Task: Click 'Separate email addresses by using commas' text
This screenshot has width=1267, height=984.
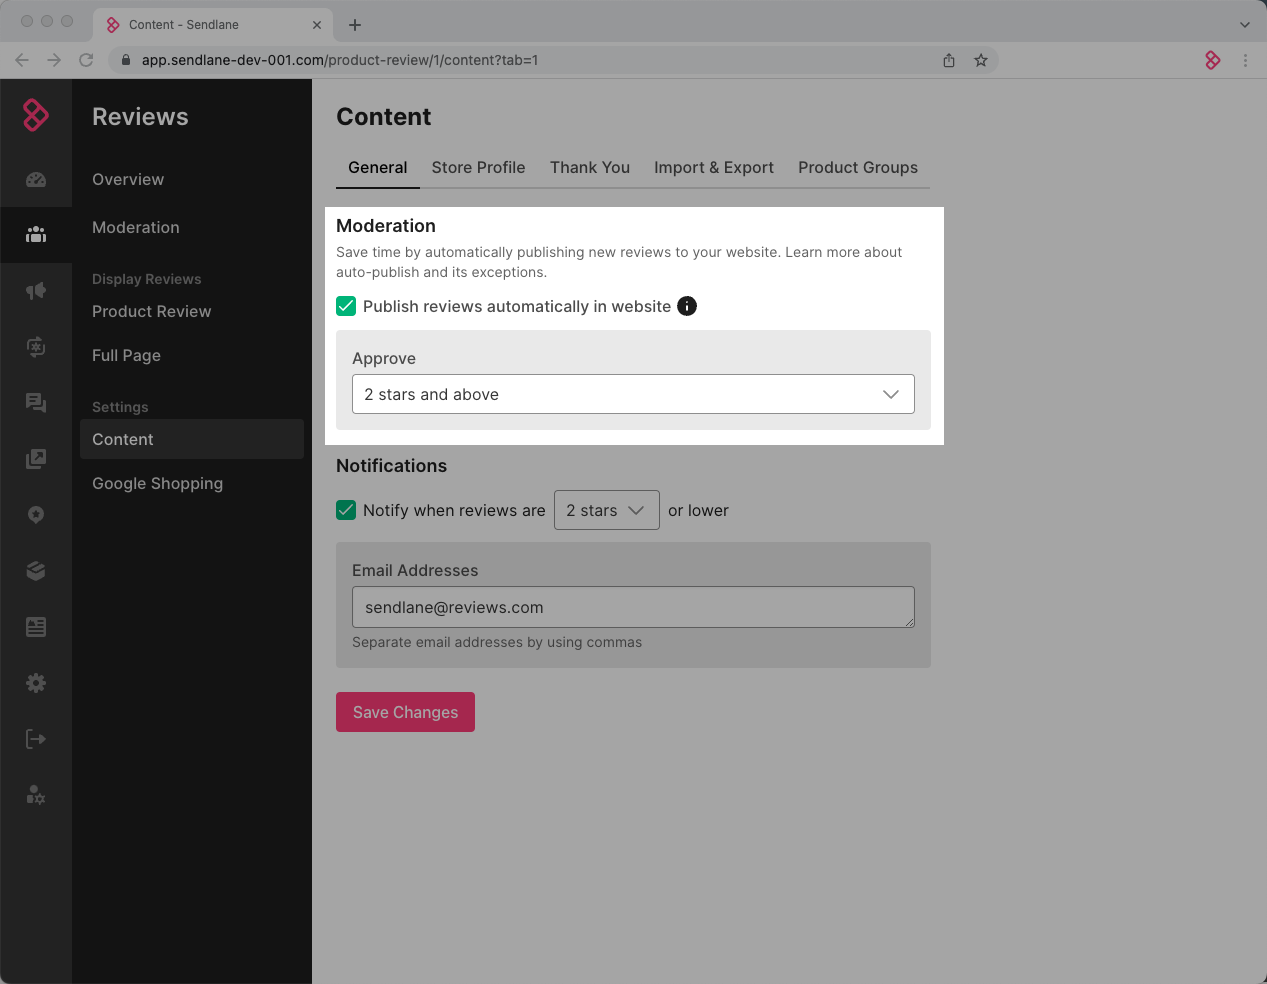Action: point(497,642)
